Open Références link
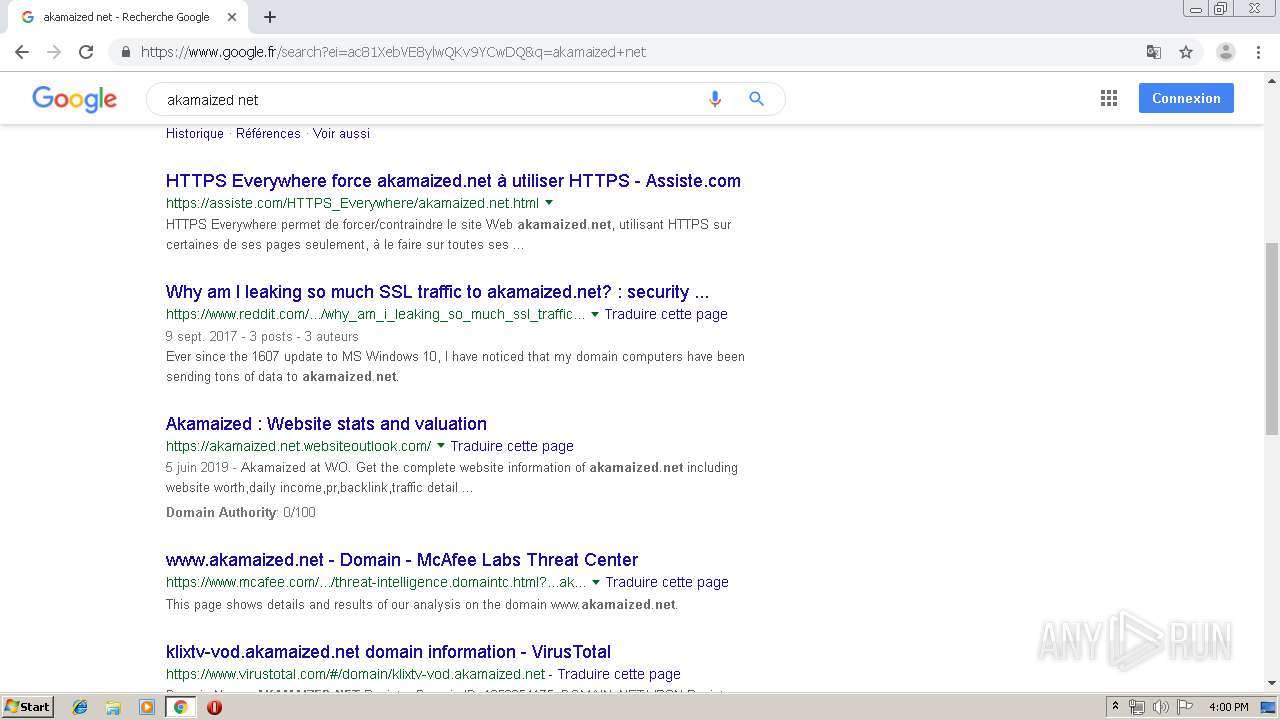Screen dimensions: 1280x720 point(268,133)
